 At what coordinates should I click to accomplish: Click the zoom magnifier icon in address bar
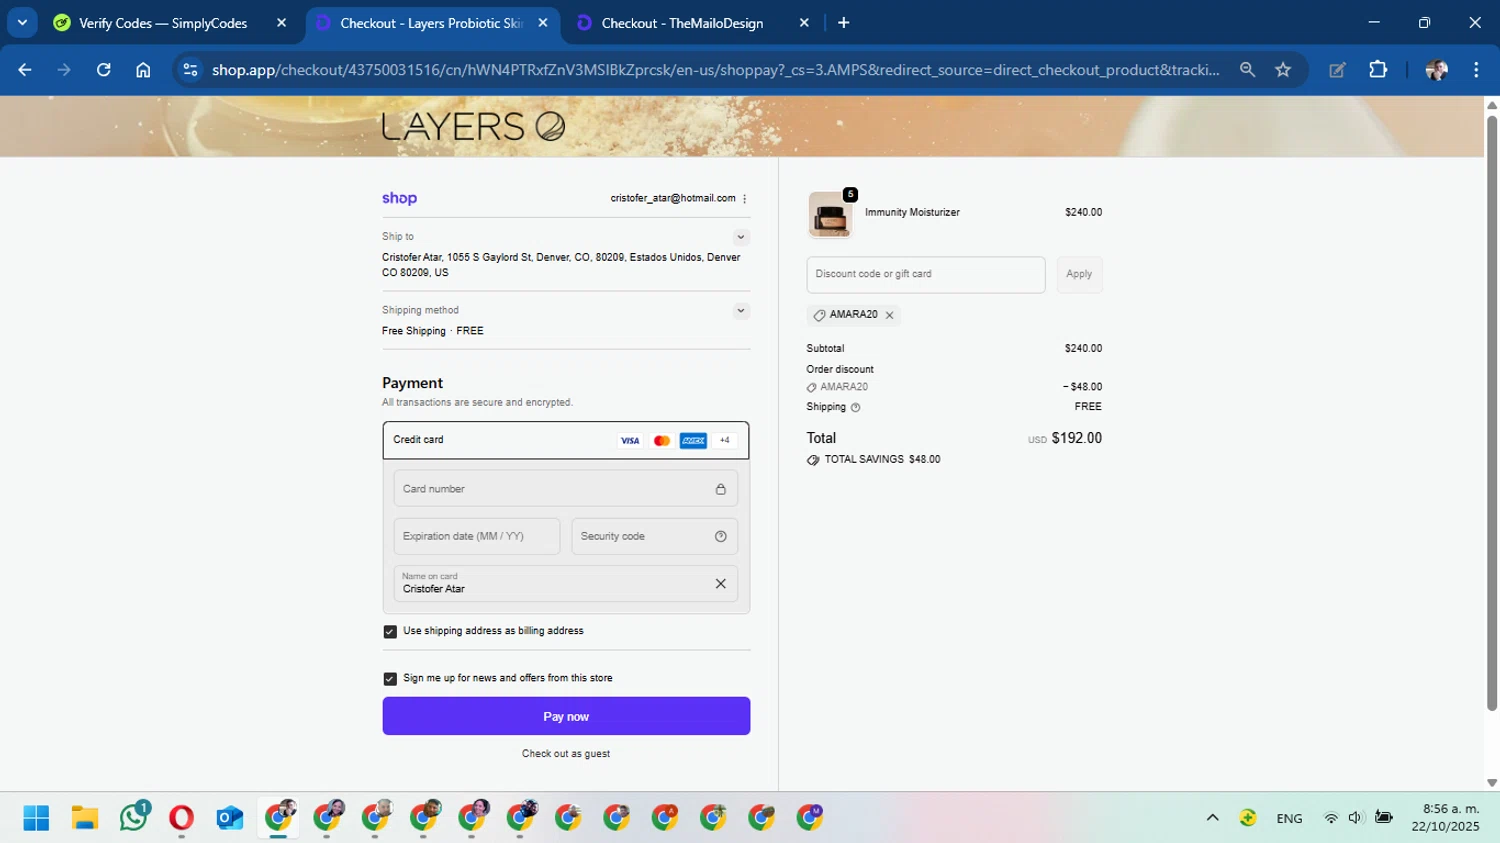click(1247, 70)
